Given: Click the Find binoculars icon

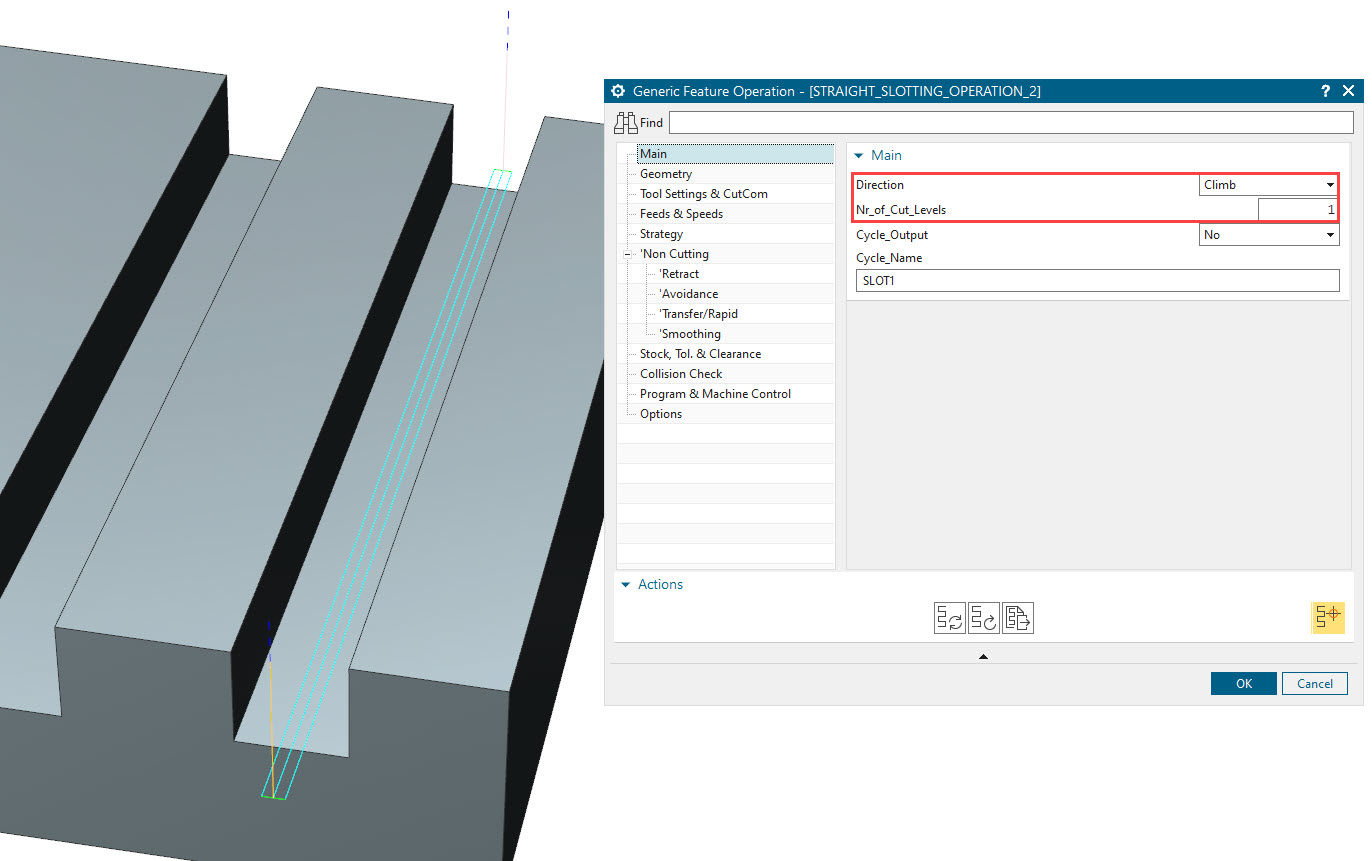Looking at the screenshot, I should [x=625, y=122].
